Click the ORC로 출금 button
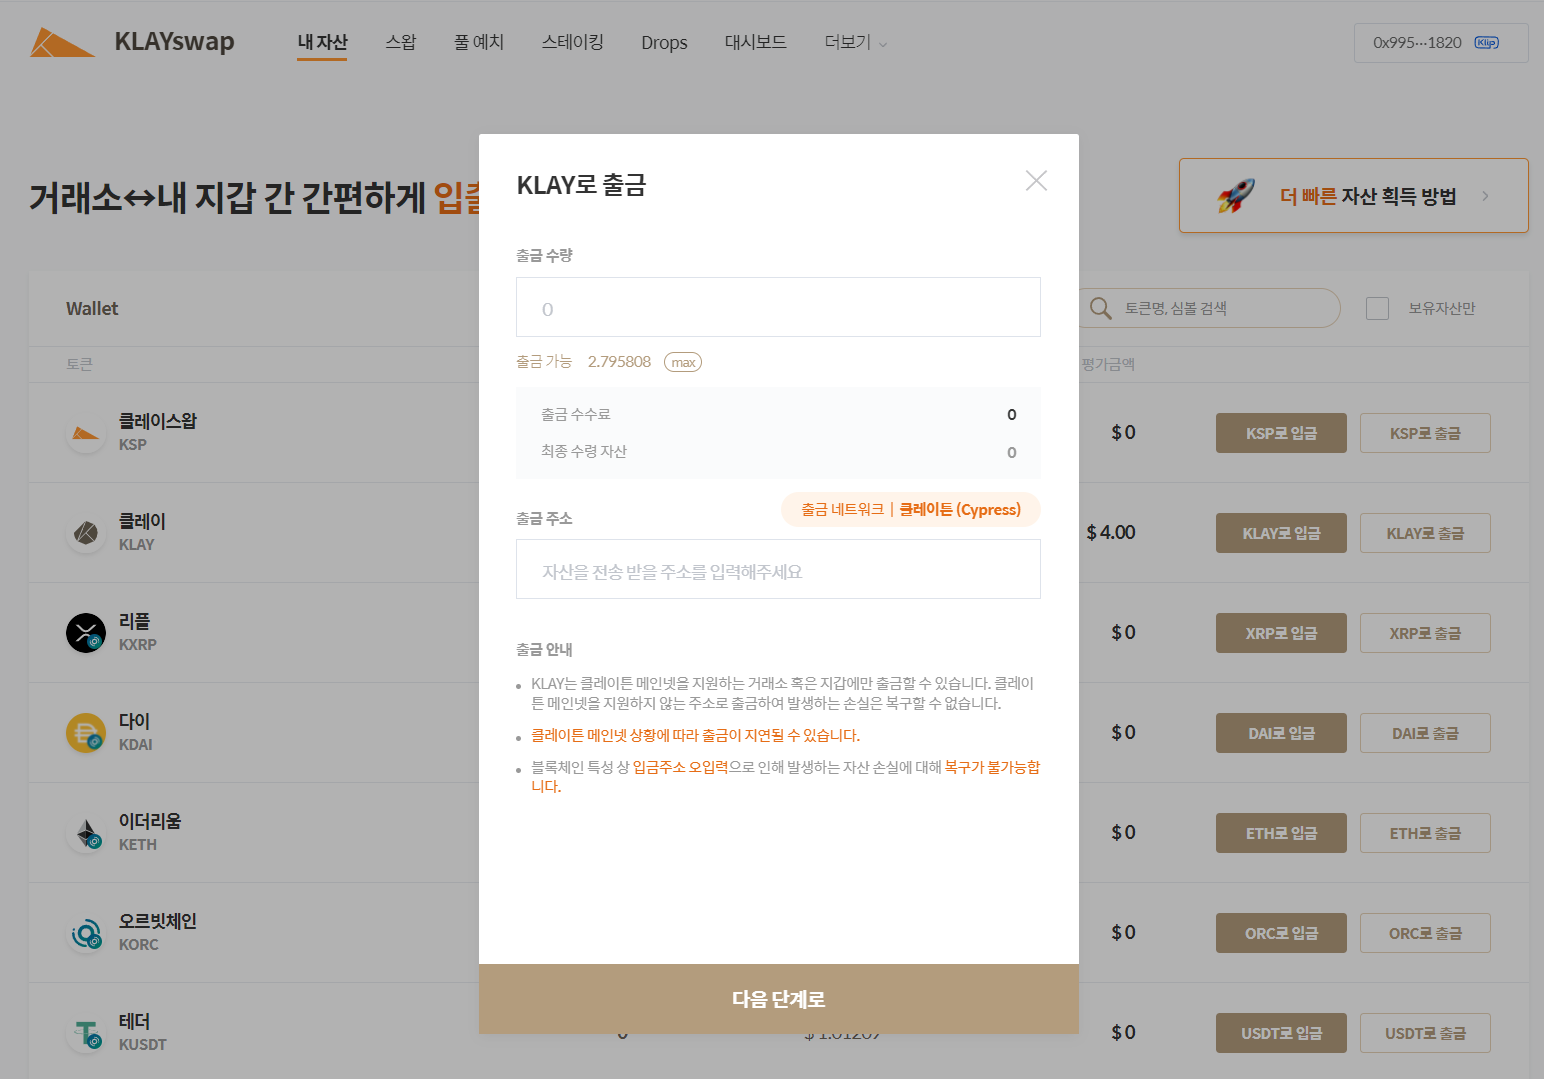 (1425, 933)
